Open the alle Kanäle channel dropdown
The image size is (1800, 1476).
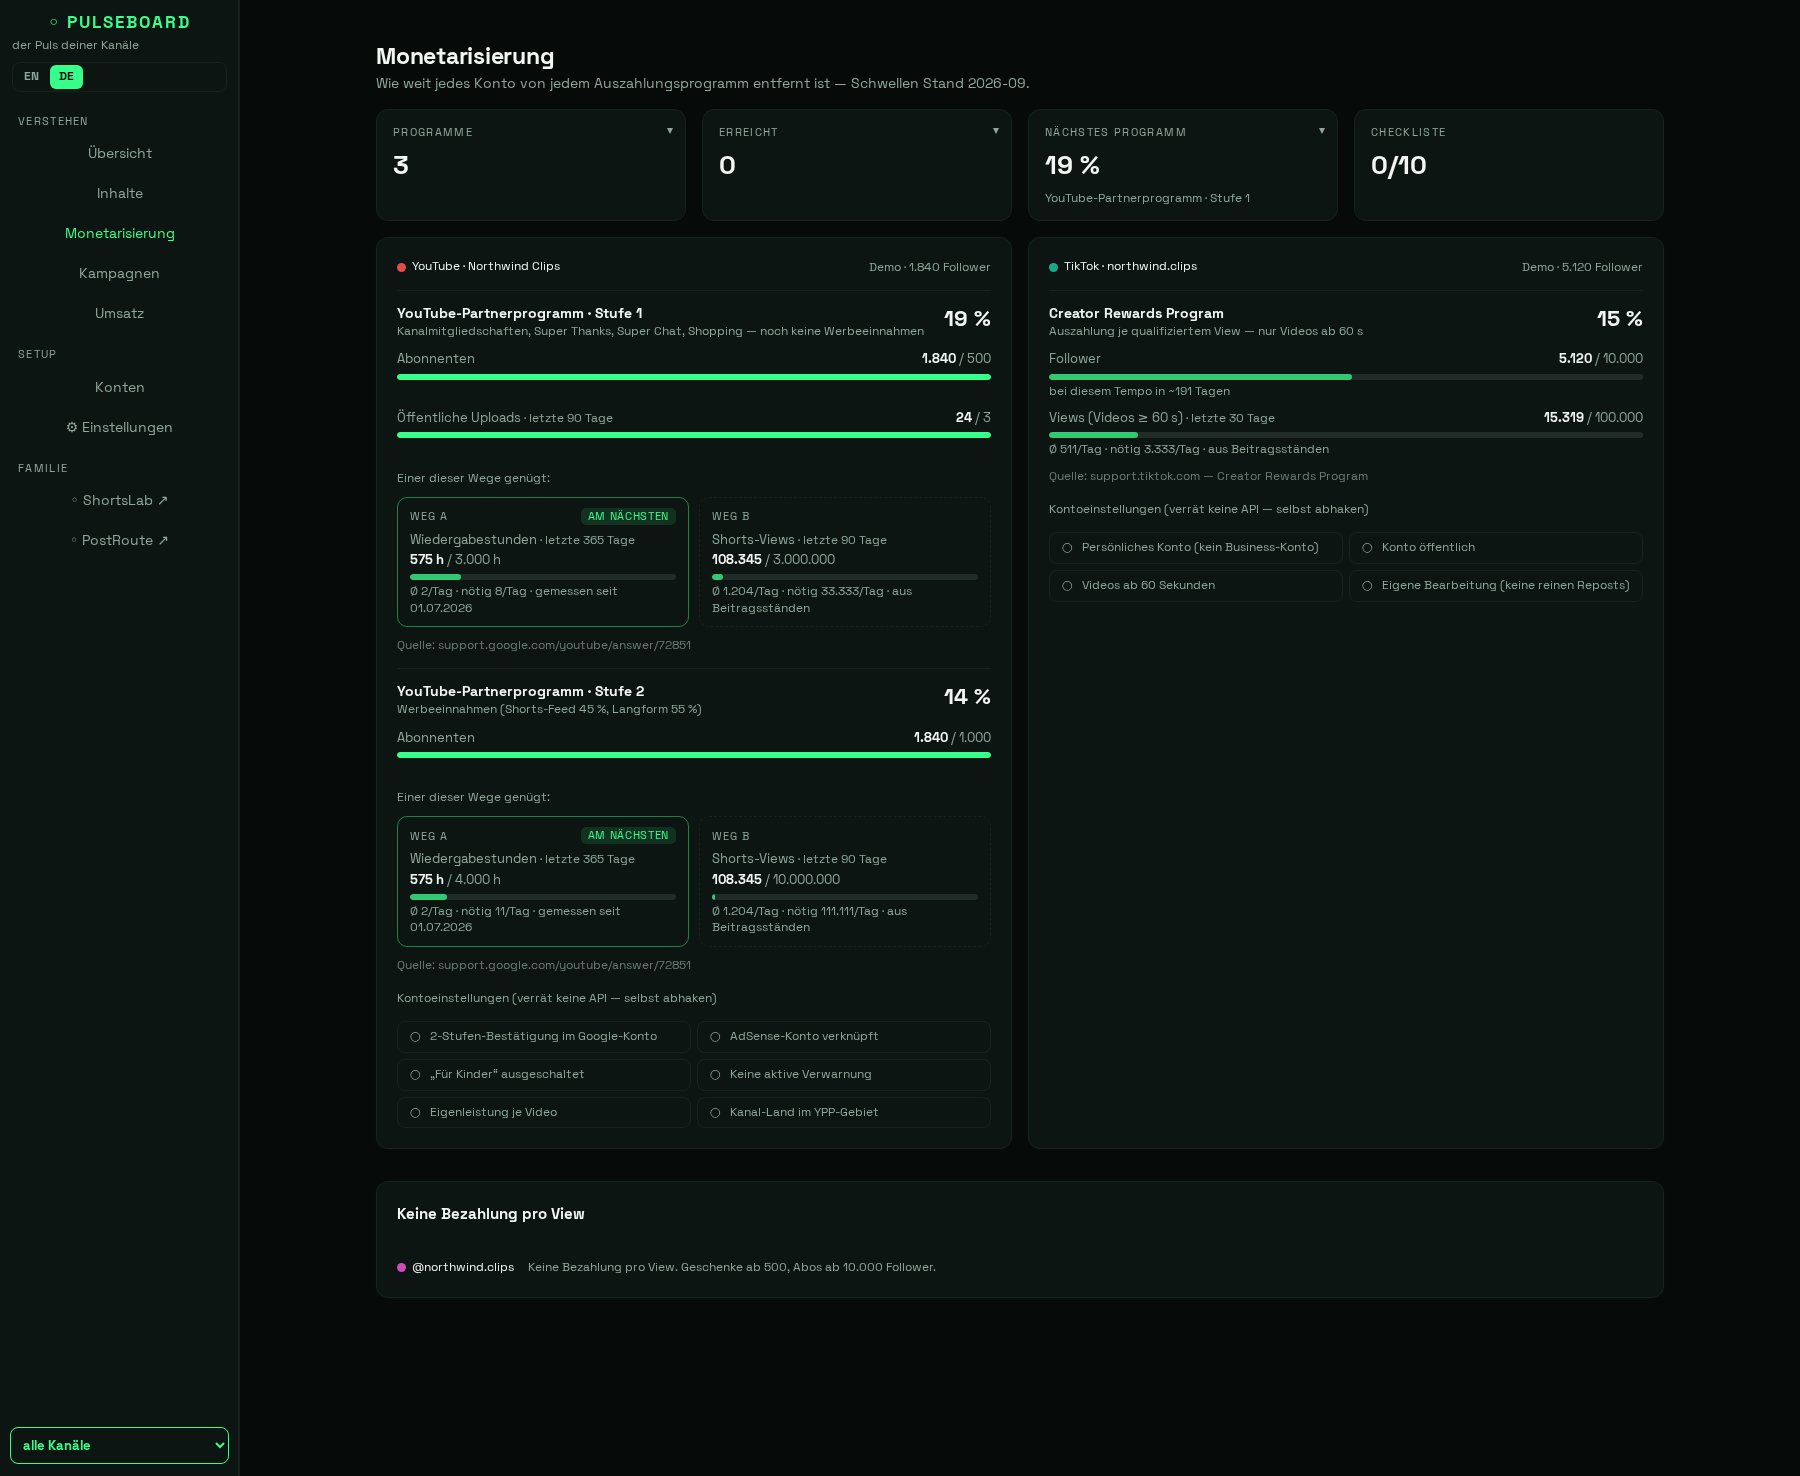[119, 1445]
